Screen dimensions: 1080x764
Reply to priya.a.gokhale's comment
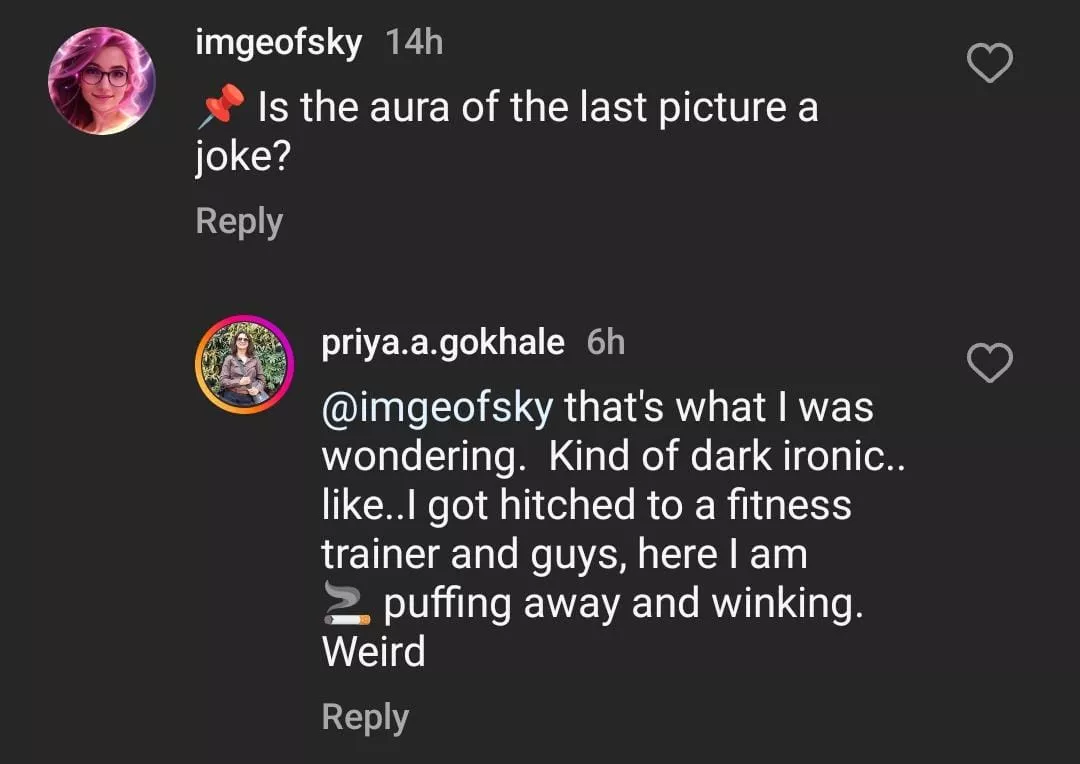(365, 717)
